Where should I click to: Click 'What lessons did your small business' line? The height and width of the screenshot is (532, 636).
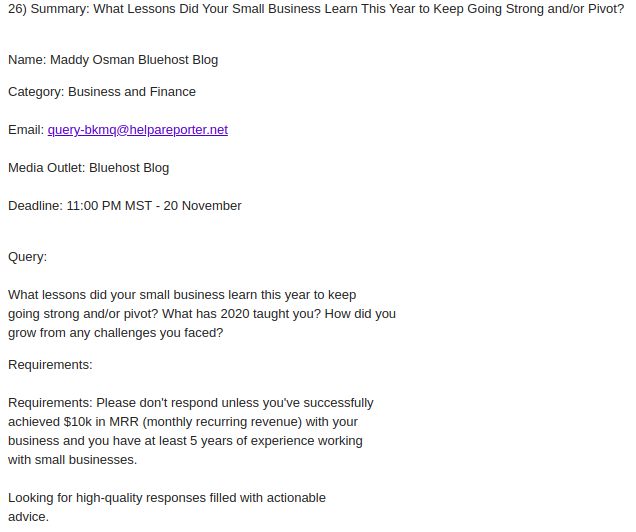pos(182,295)
